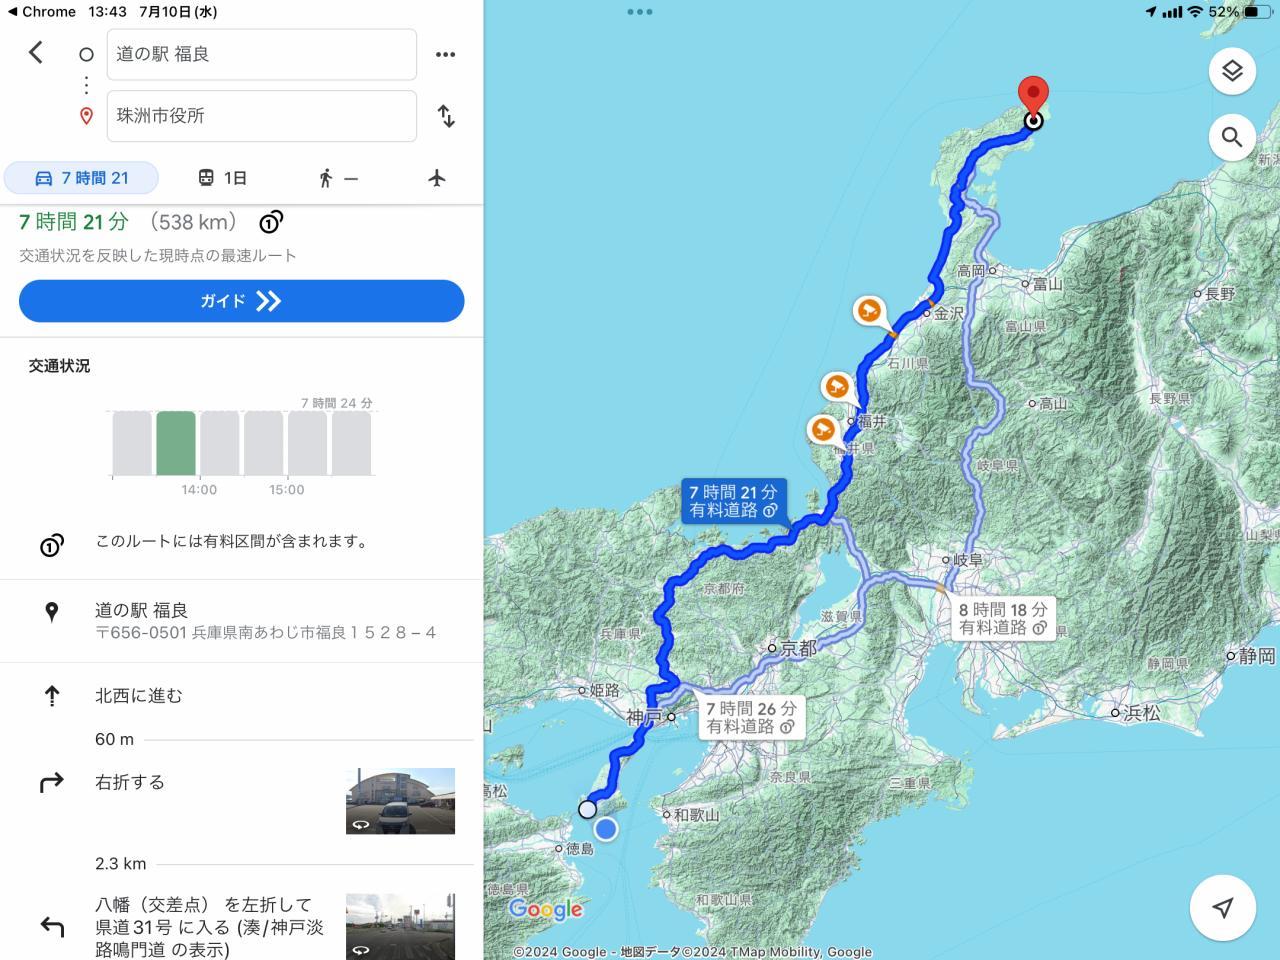
Task: Swap origin and destination with arrows icon
Action: click(x=446, y=116)
